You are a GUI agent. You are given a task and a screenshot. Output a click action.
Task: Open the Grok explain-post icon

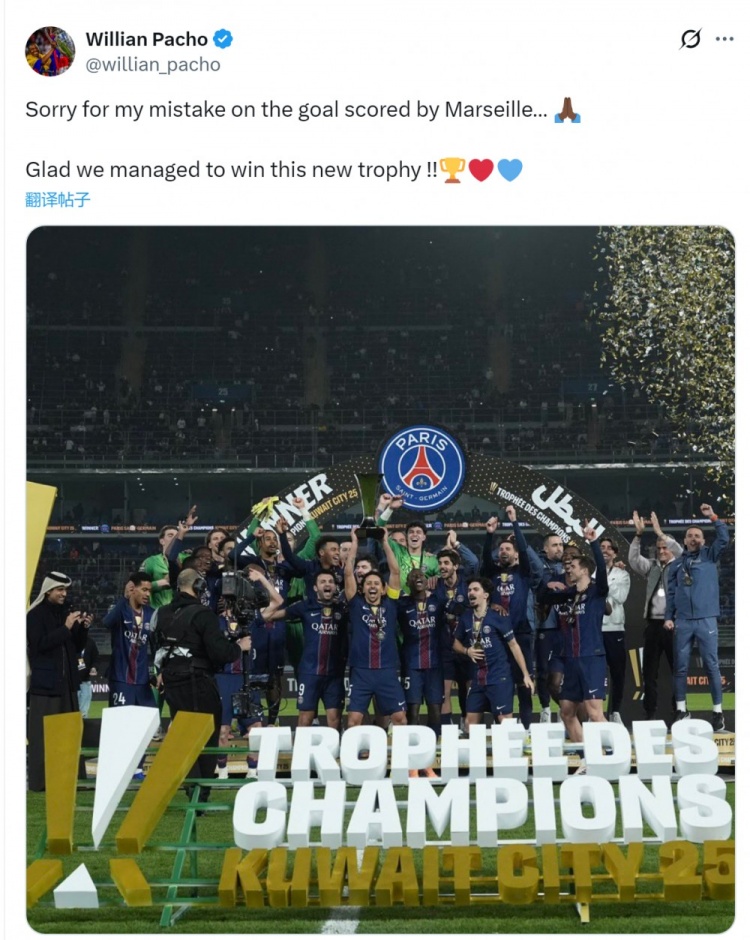(690, 40)
